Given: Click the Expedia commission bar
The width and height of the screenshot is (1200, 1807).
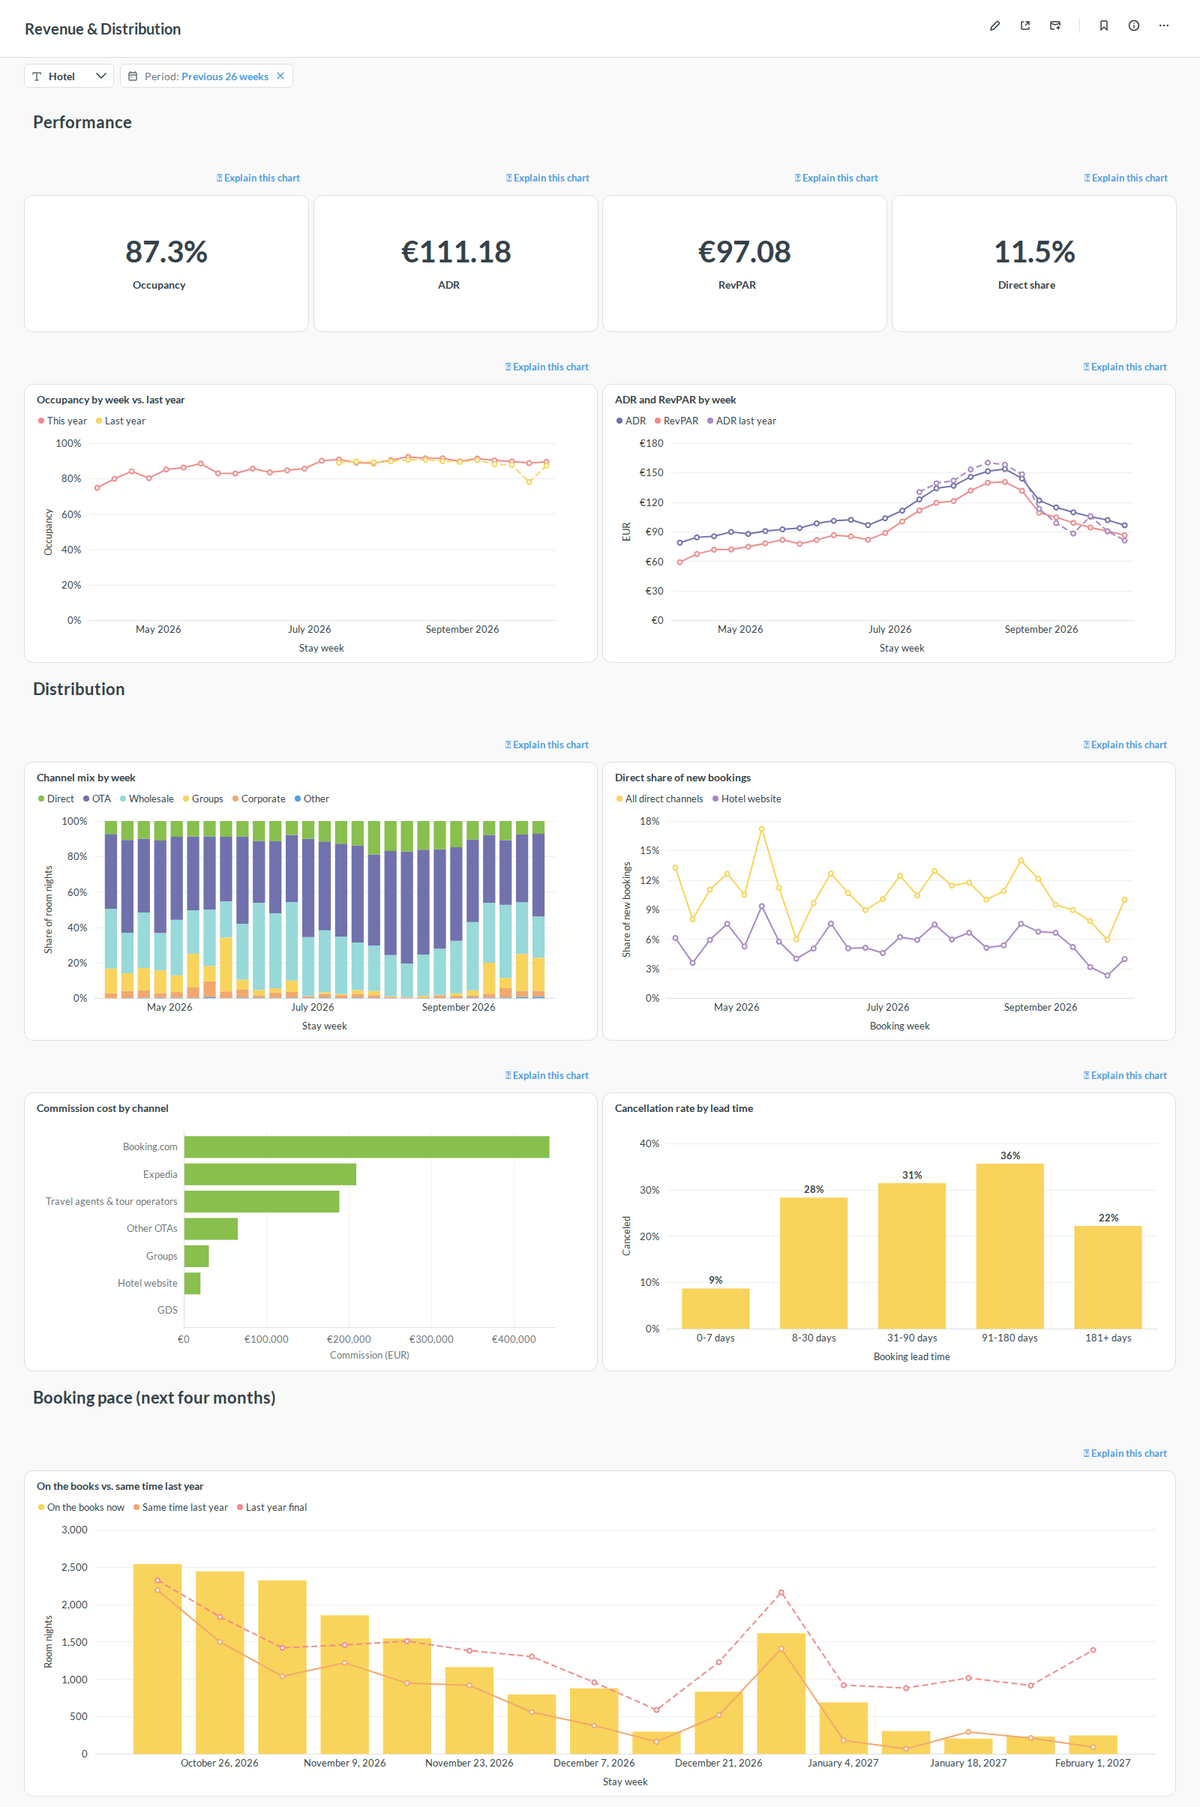Looking at the screenshot, I should pyautogui.click(x=270, y=1174).
